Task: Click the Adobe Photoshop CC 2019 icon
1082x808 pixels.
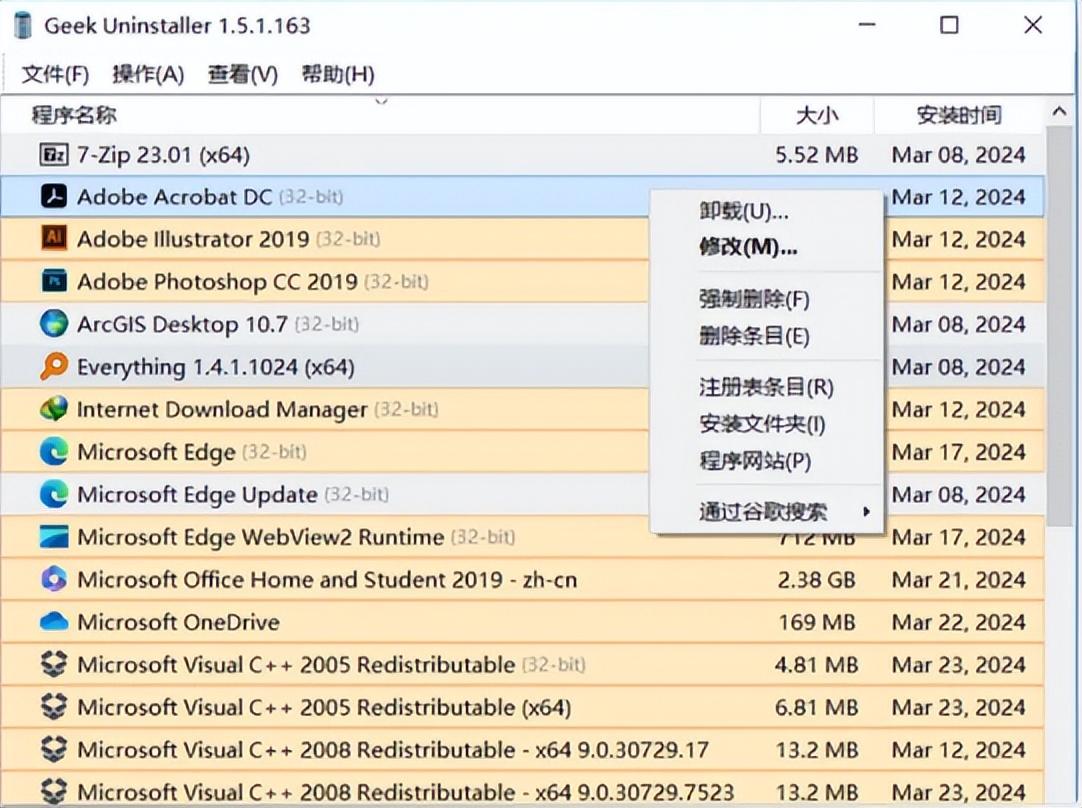Action: pos(54,282)
